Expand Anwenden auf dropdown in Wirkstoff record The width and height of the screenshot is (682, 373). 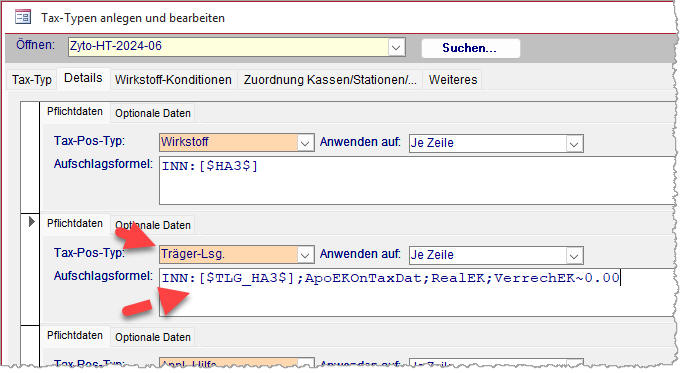[x=574, y=143]
